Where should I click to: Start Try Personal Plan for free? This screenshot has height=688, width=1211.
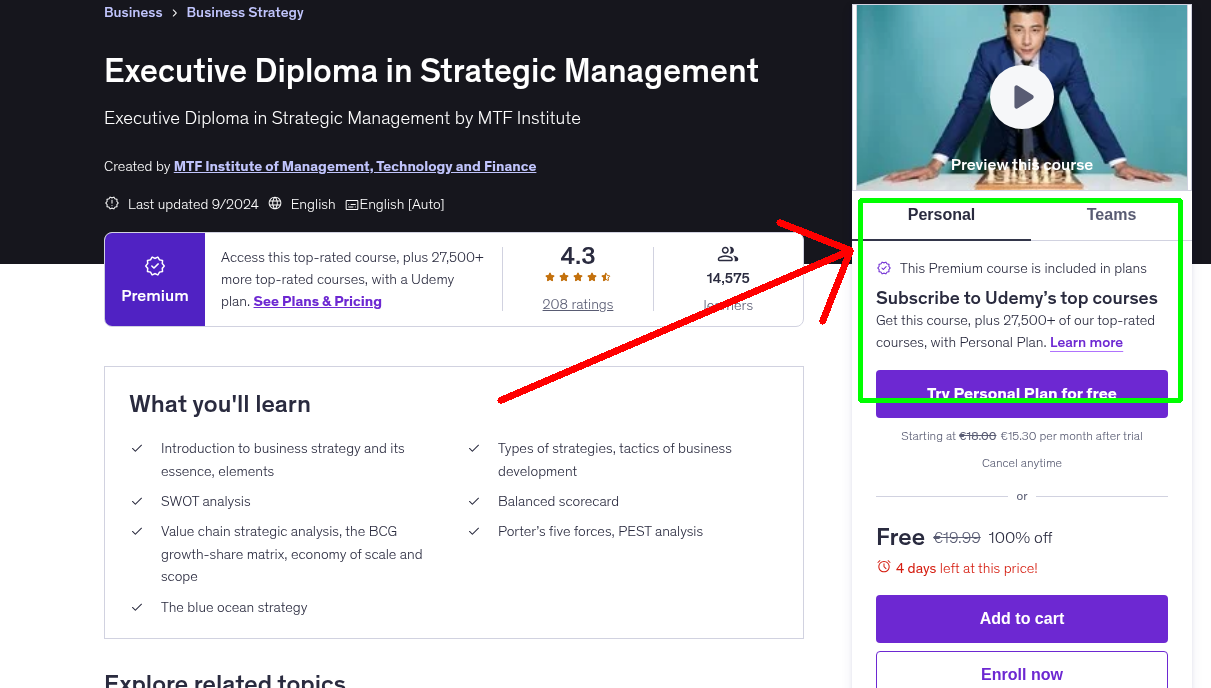[1022, 394]
